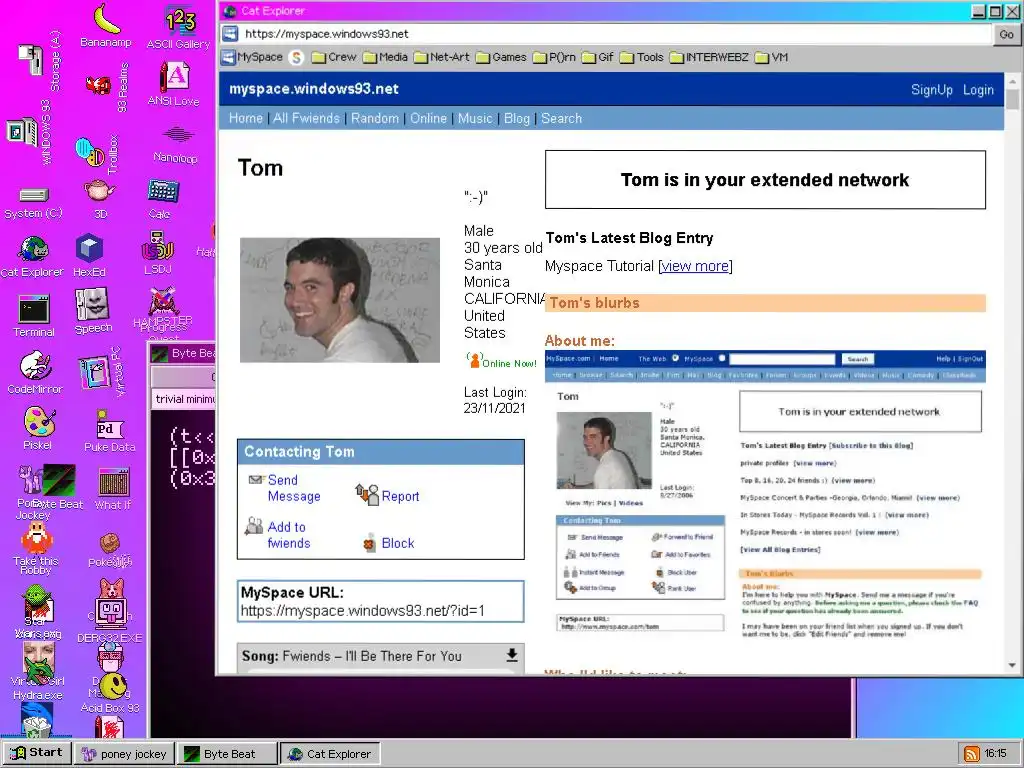The image size is (1024, 768).
Task: Click the Go button by the address bar
Action: tap(1006, 35)
